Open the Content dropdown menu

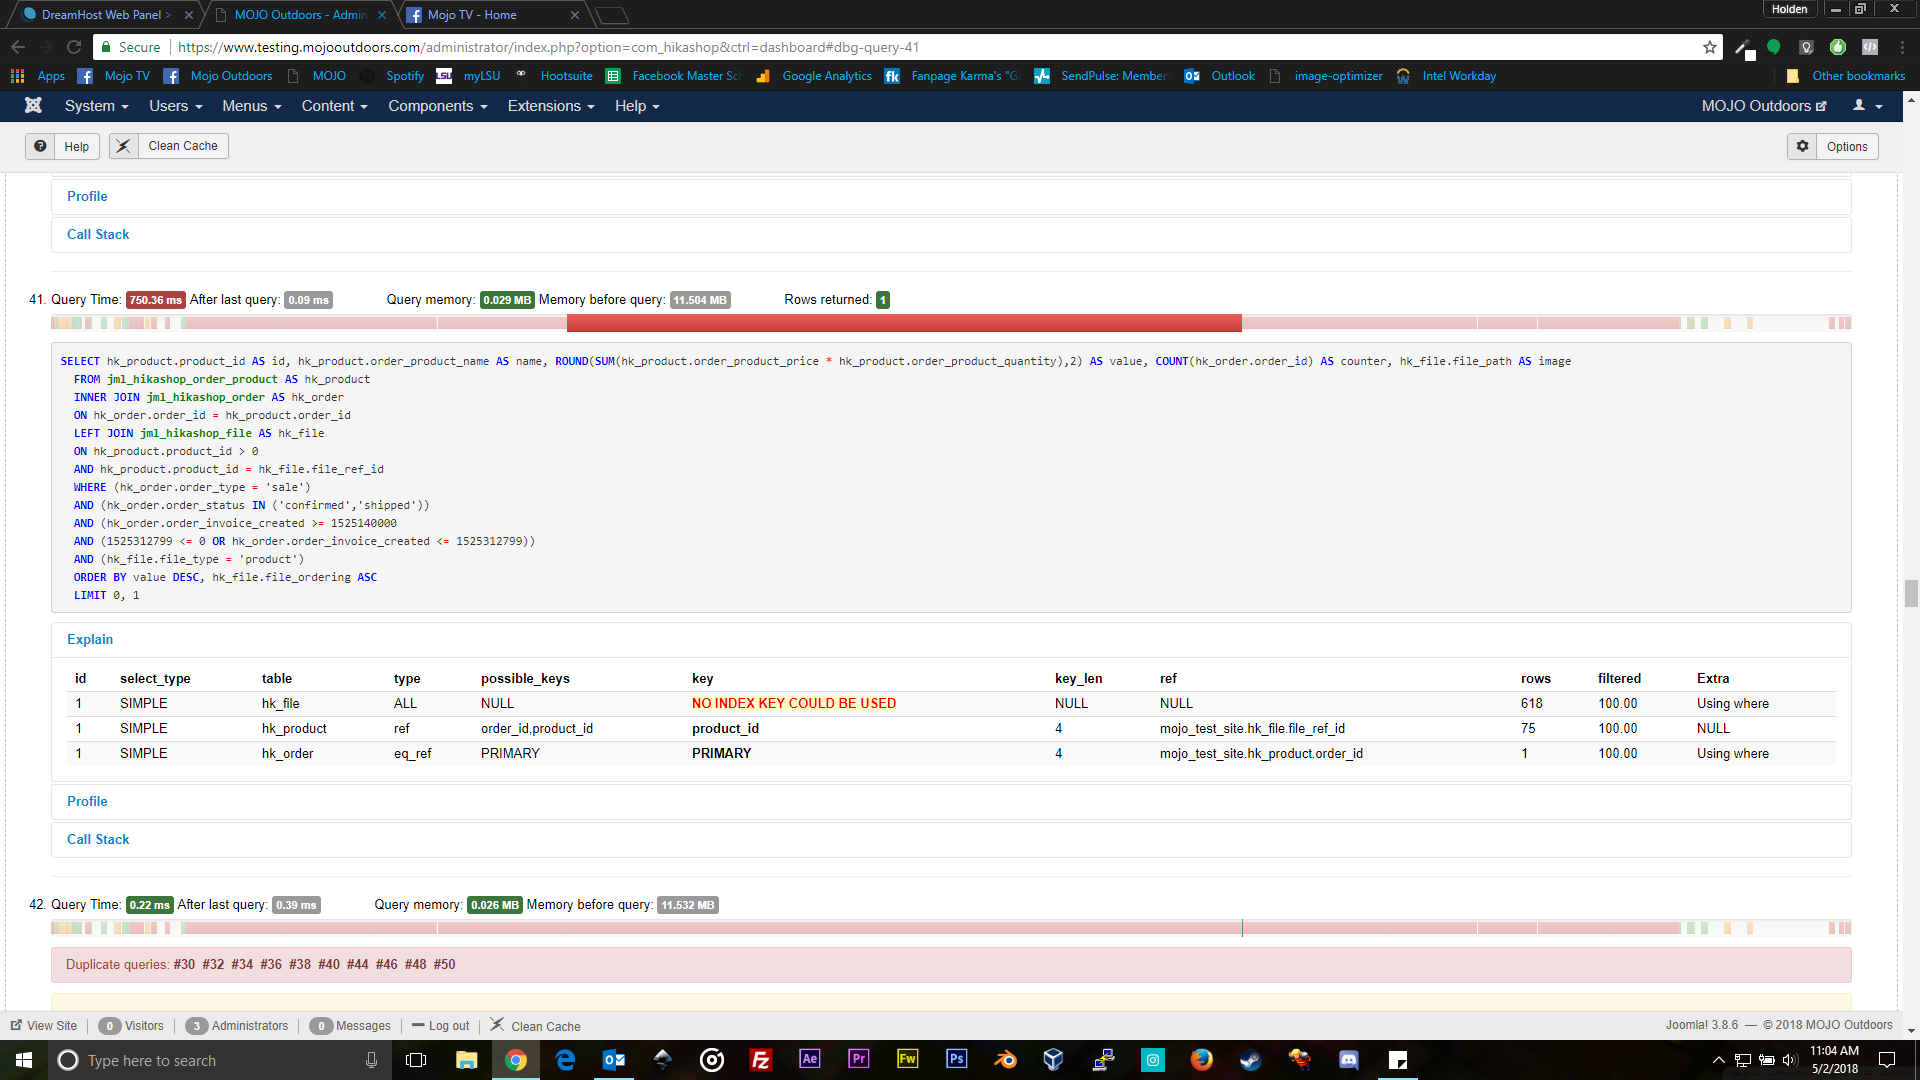click(x=334, y=106)
